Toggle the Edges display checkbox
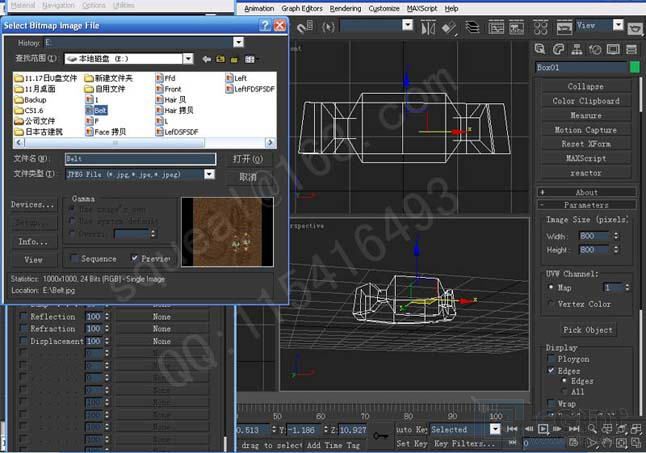The image size is (646, 453). [x=551, y=371]
